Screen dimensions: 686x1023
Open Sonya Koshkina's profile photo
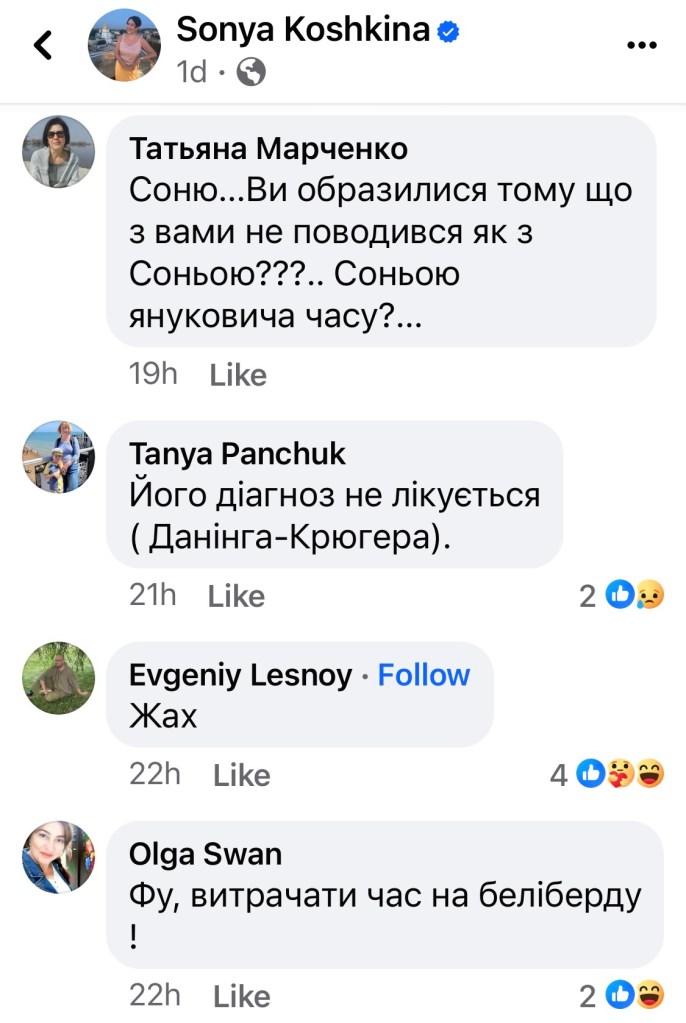124,45
